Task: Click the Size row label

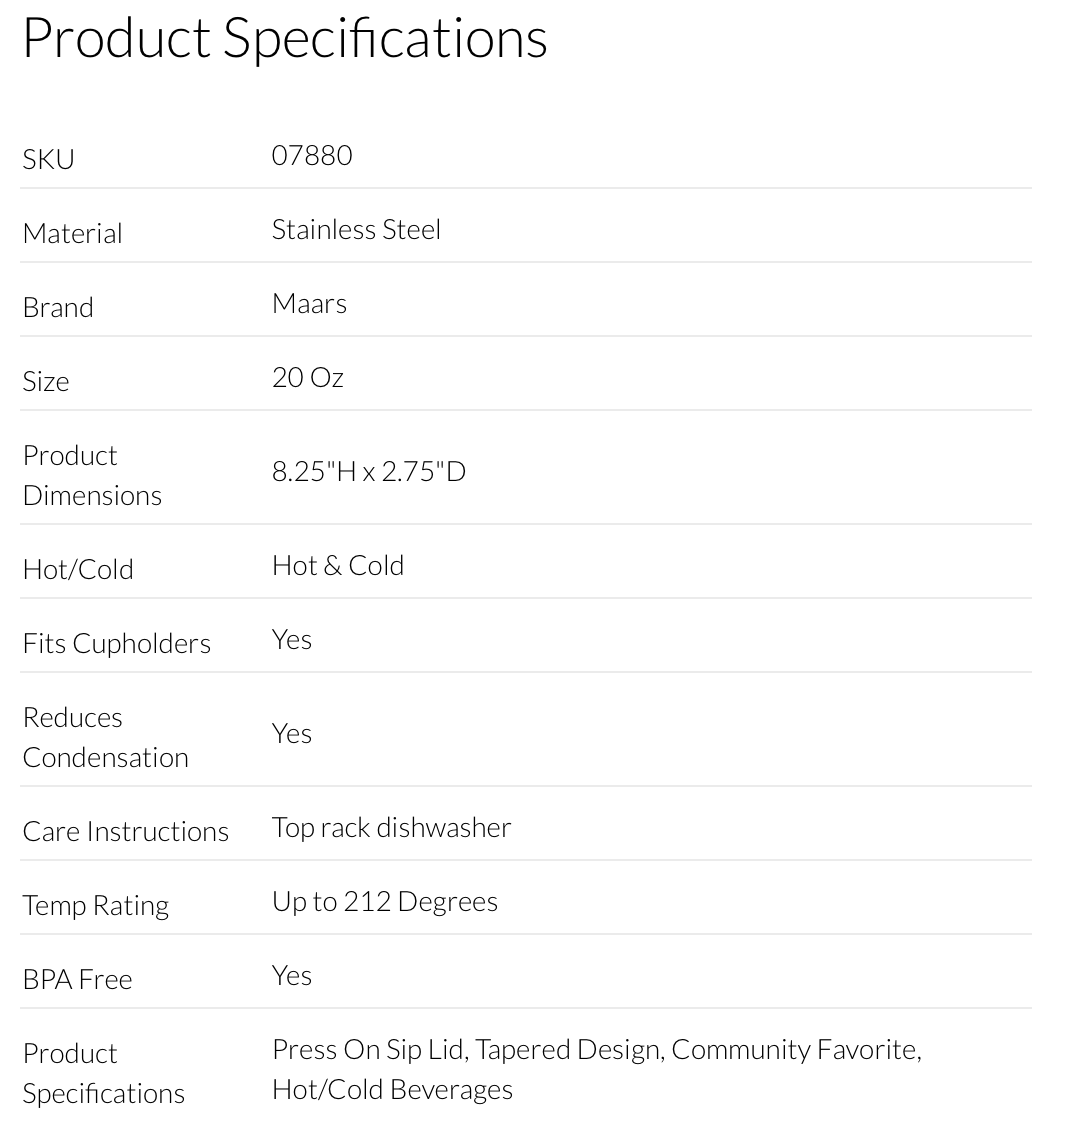Action: 46,381
